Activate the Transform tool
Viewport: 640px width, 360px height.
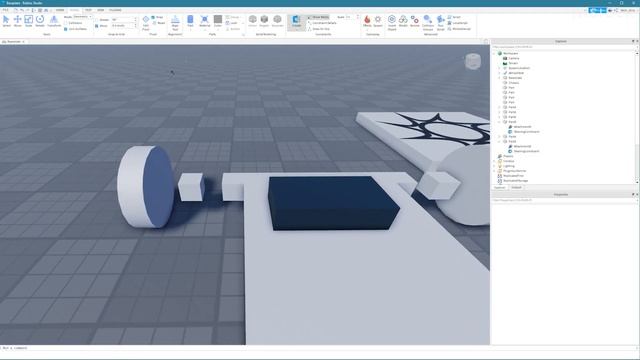54,21
